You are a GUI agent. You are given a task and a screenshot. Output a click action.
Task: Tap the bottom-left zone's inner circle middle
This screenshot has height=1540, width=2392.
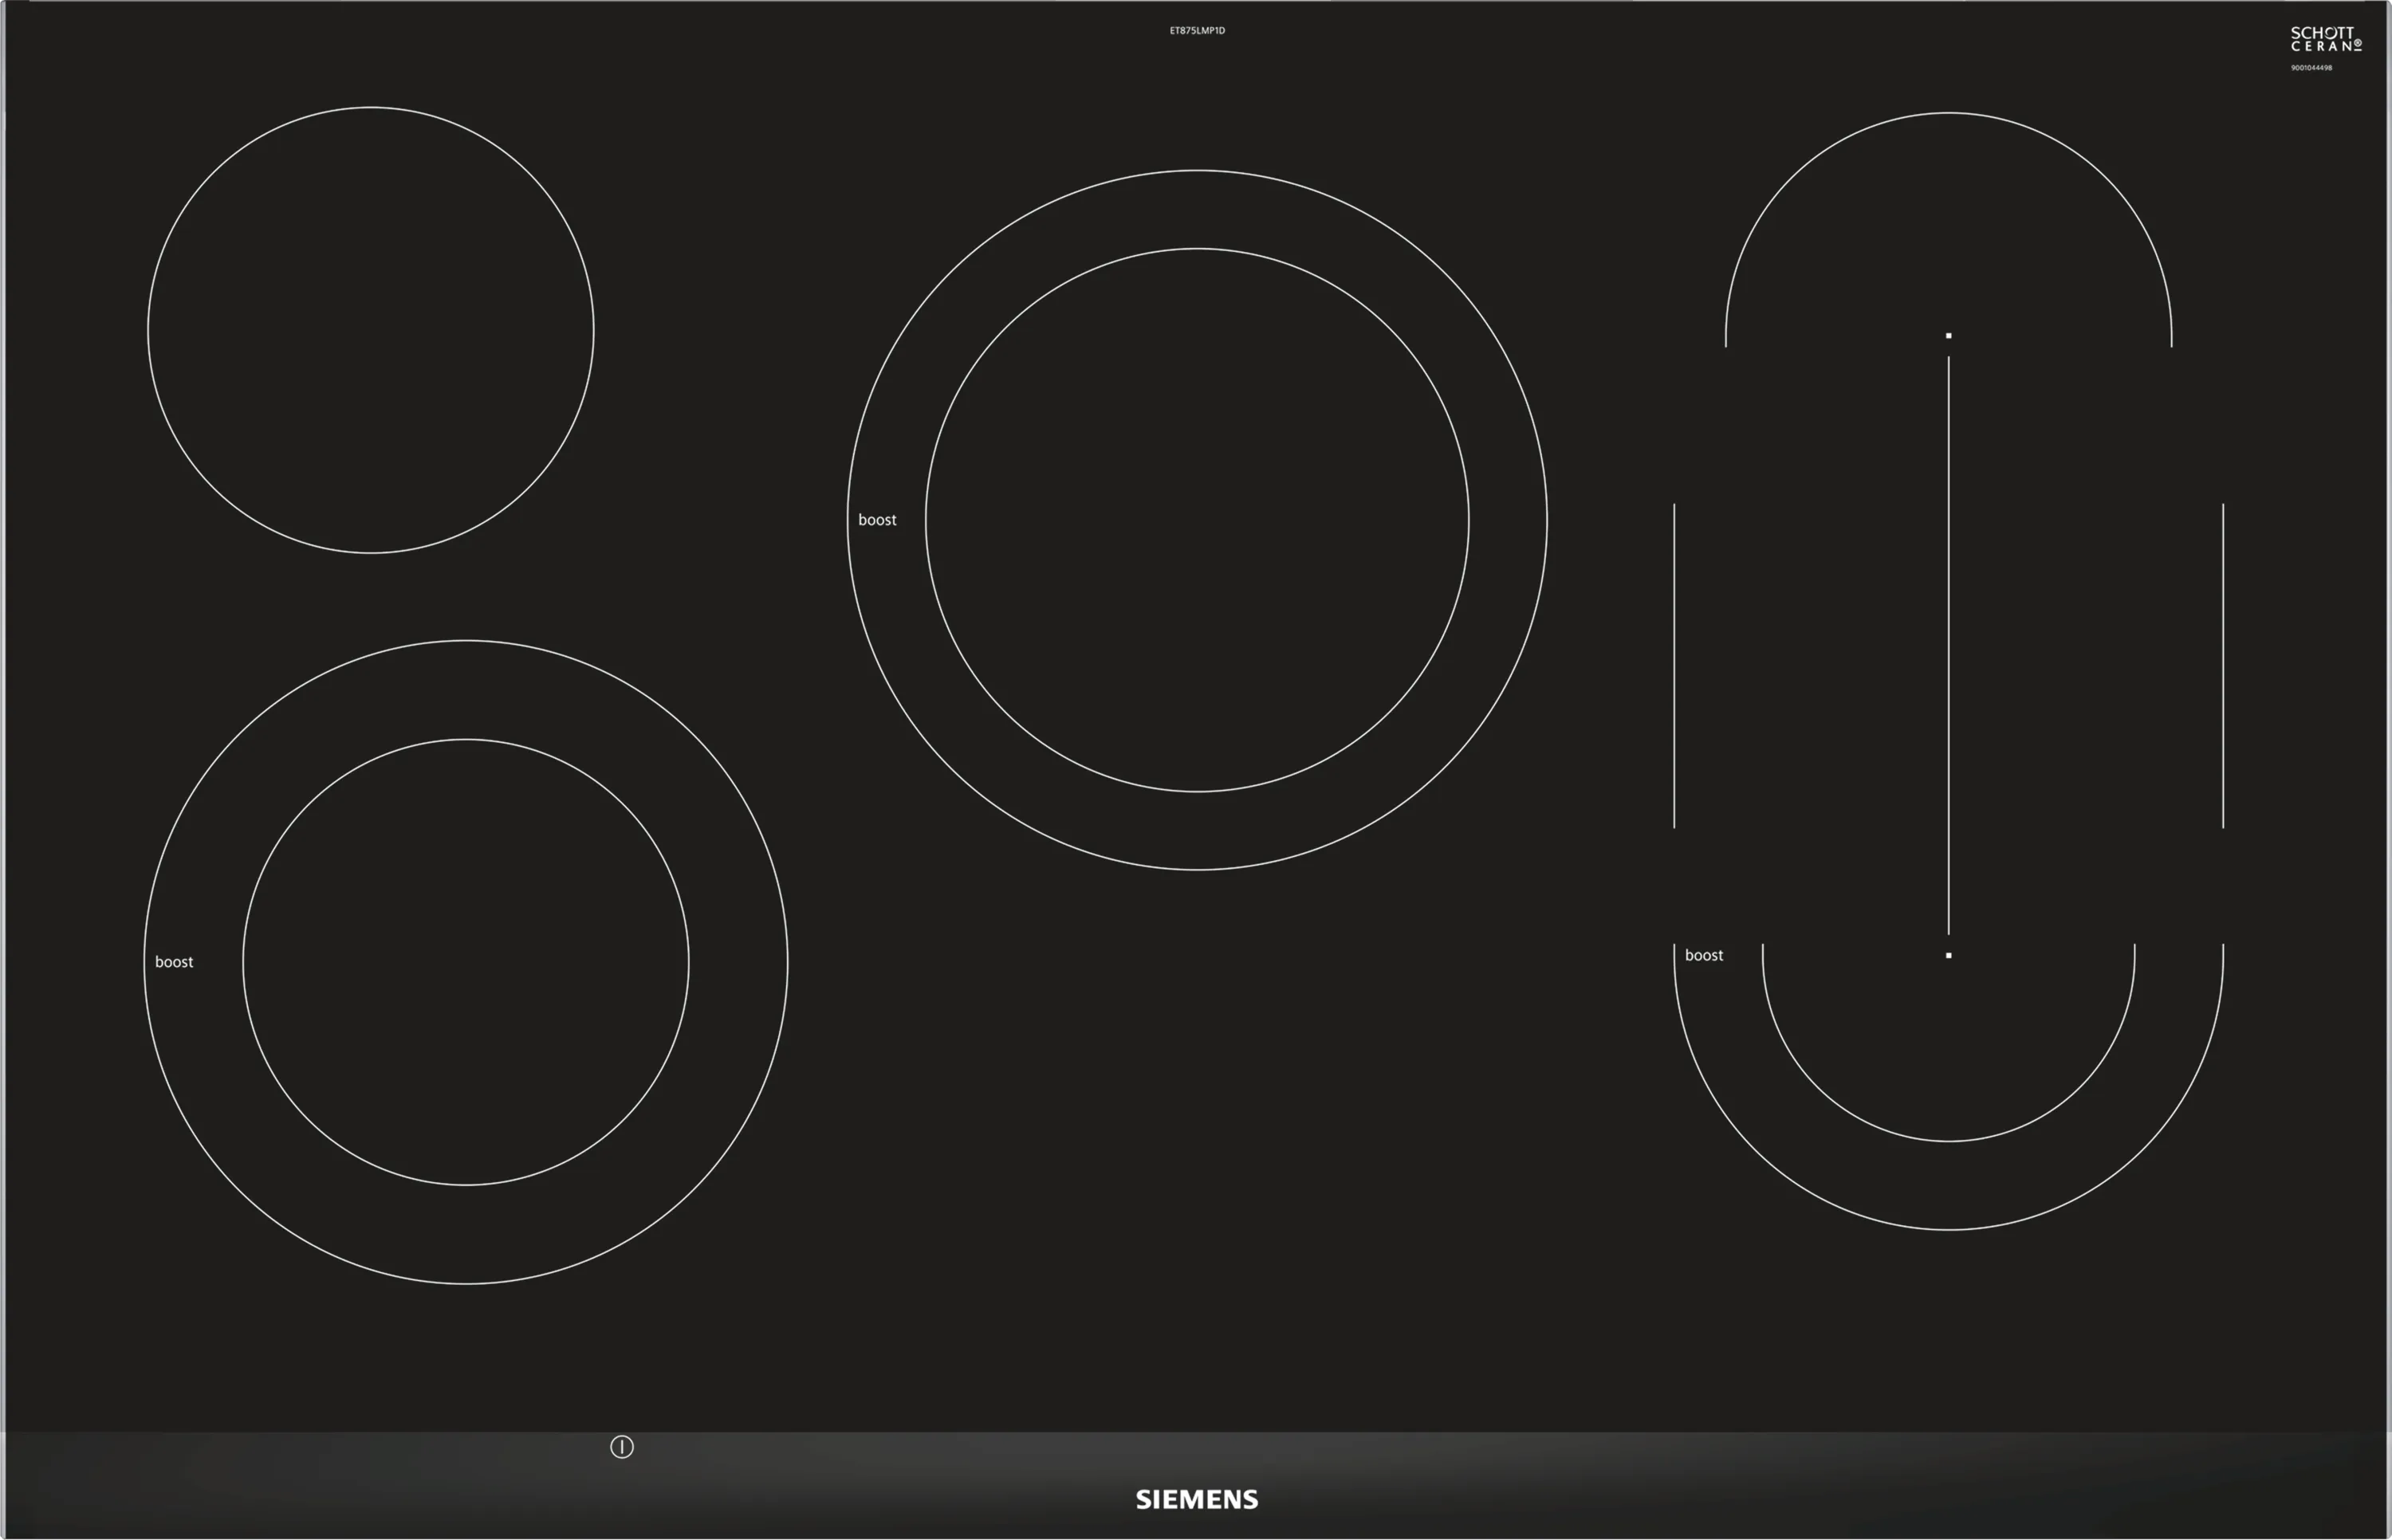tap(466, 962)
